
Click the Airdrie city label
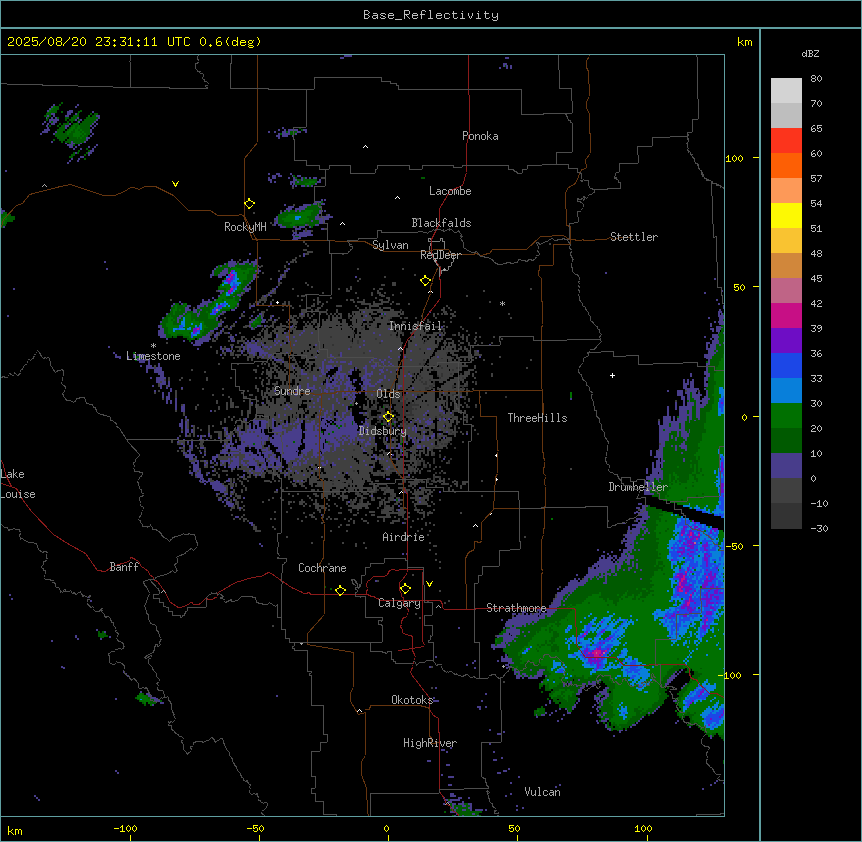[404, 537]
